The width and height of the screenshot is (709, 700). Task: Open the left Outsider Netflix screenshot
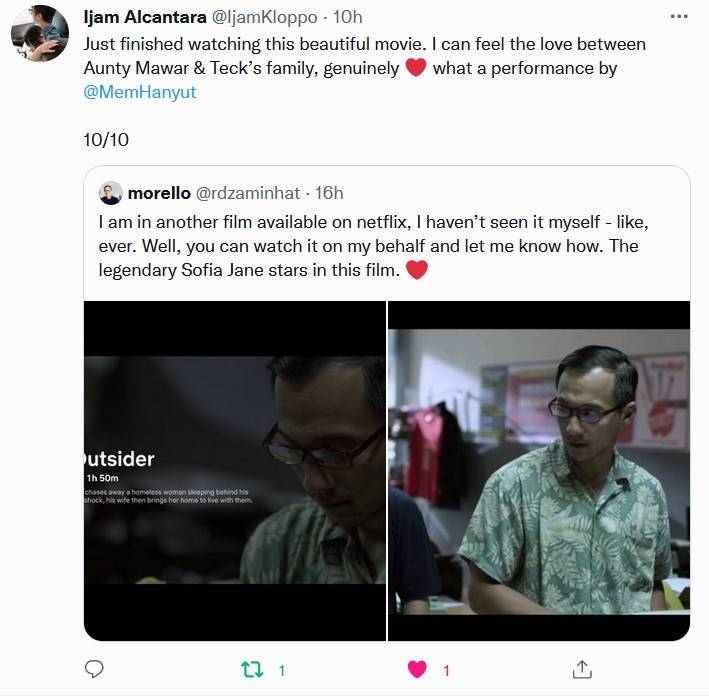point(235,470)
